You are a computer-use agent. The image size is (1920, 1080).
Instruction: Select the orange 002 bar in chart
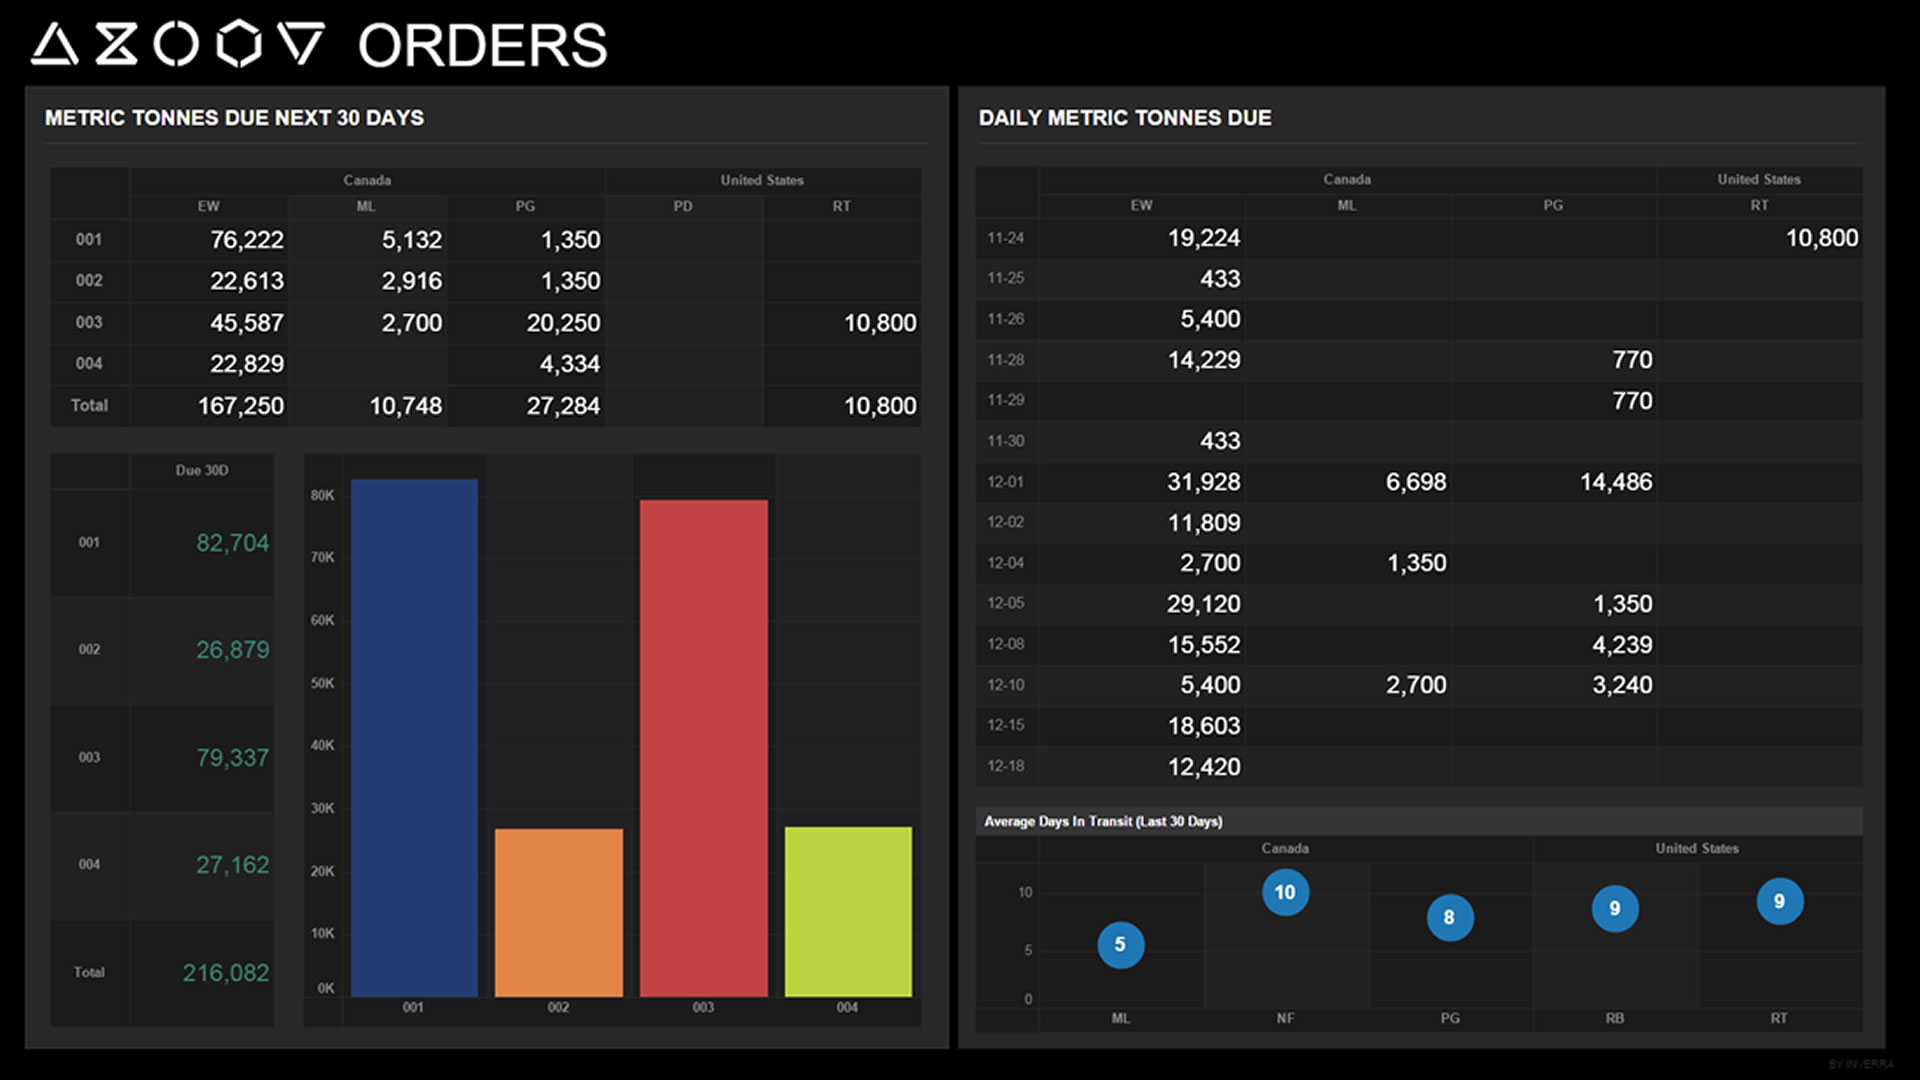(558, 912)
